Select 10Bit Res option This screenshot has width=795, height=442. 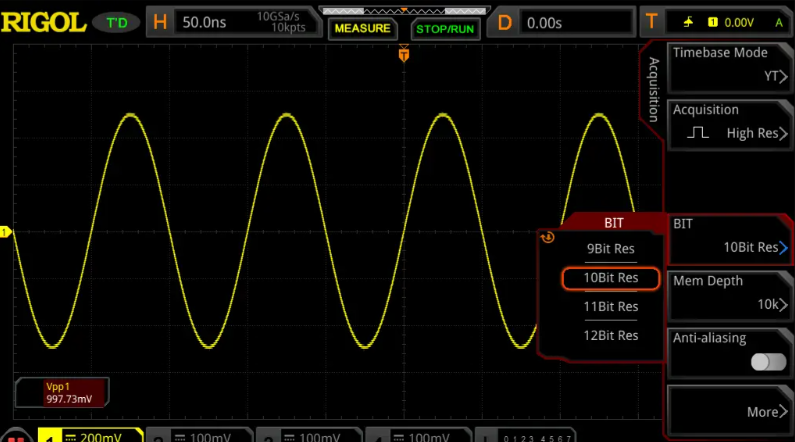(x=610, y=278)
